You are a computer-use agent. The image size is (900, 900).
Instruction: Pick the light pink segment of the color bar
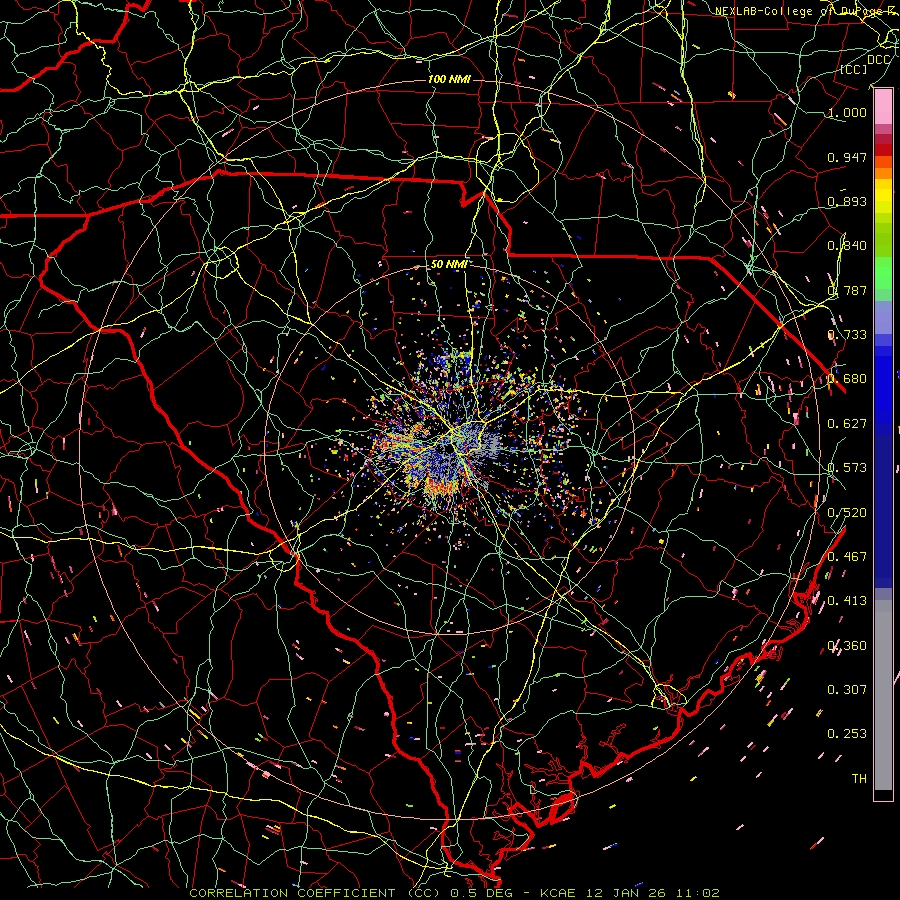click(x=883, y=106)
